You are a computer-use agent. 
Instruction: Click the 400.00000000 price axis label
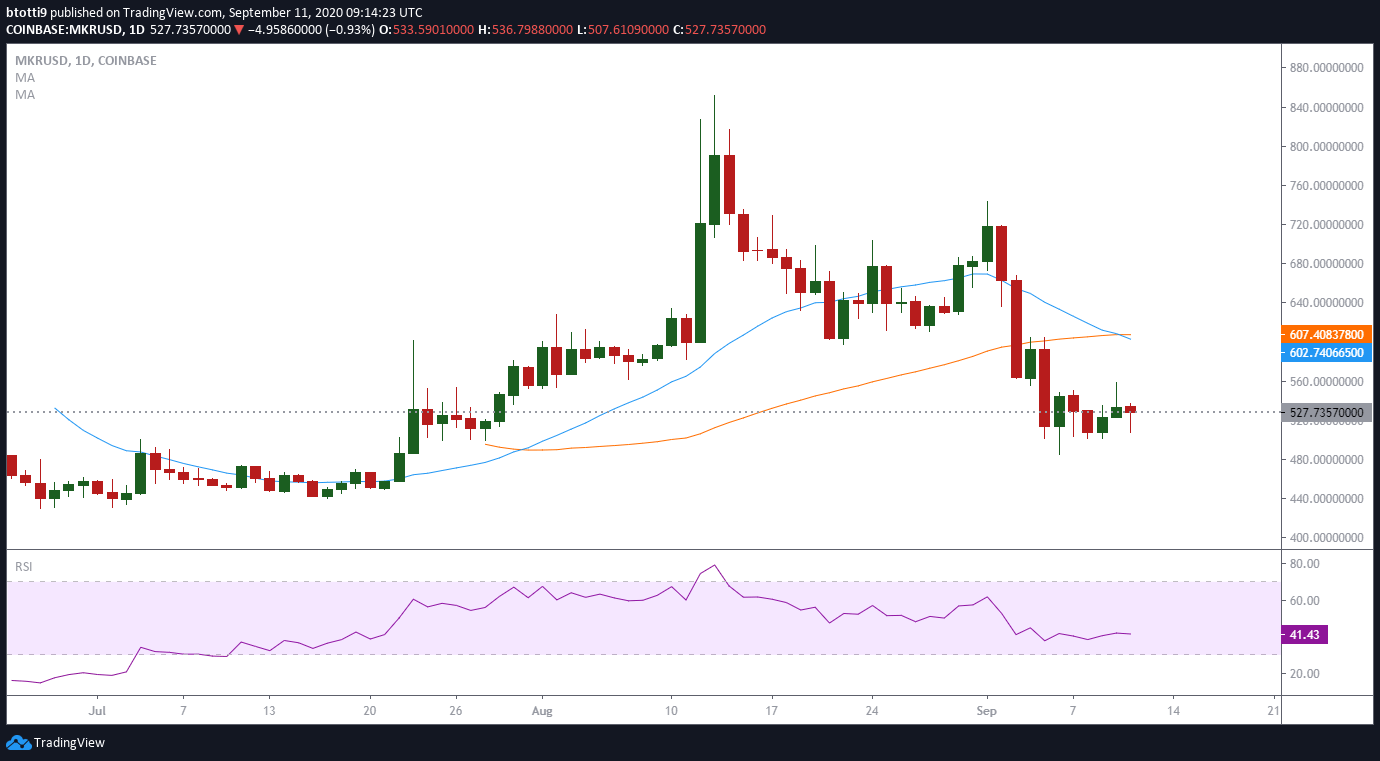click(1326, 537)
